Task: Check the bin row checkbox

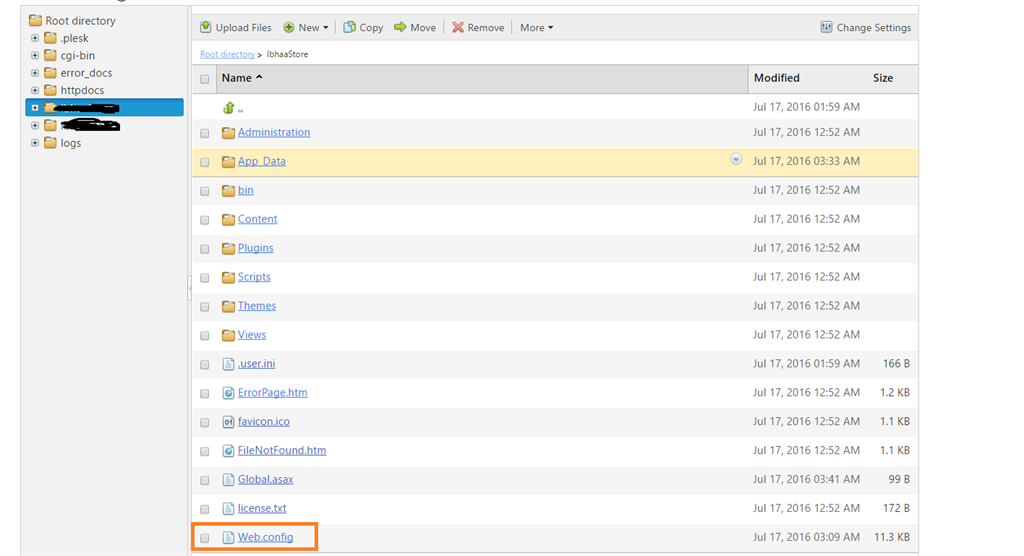Action: pyautogui.click(x=204, y=191)
